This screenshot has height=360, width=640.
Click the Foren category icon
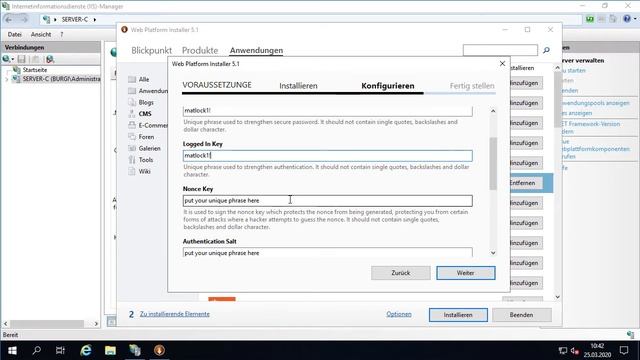pyautogui.click(x=132, y=137)
